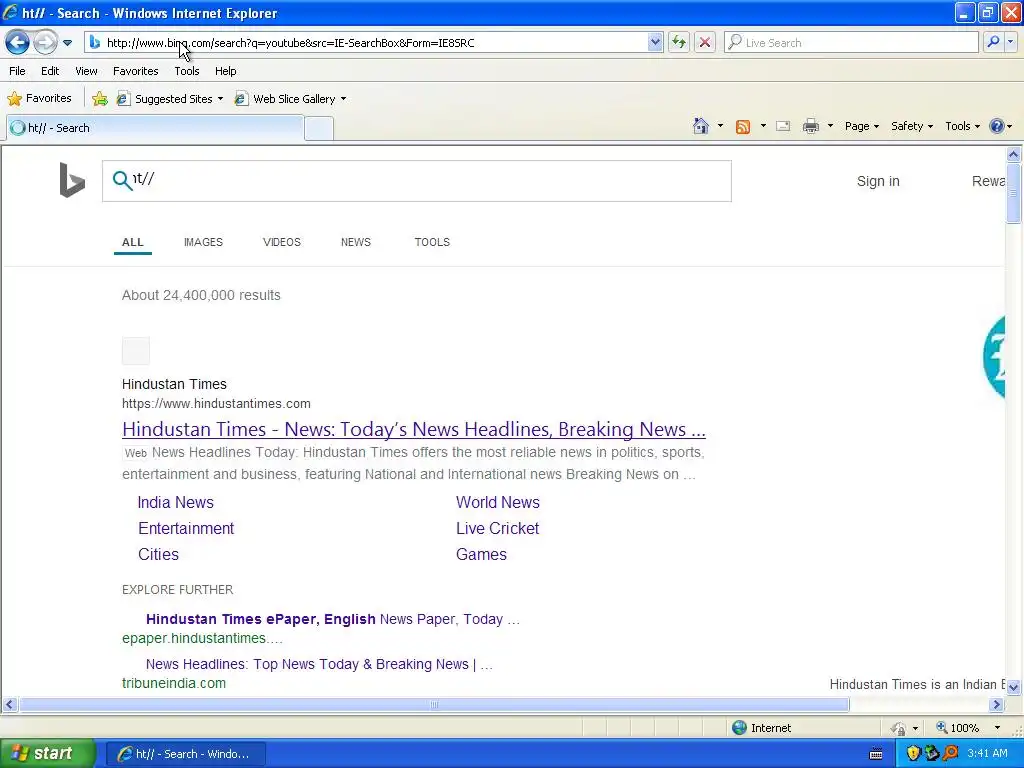Click vertical scrollbar up arrow
Viewport: 1024px width, 768px height.
(x=1014, y=155)
